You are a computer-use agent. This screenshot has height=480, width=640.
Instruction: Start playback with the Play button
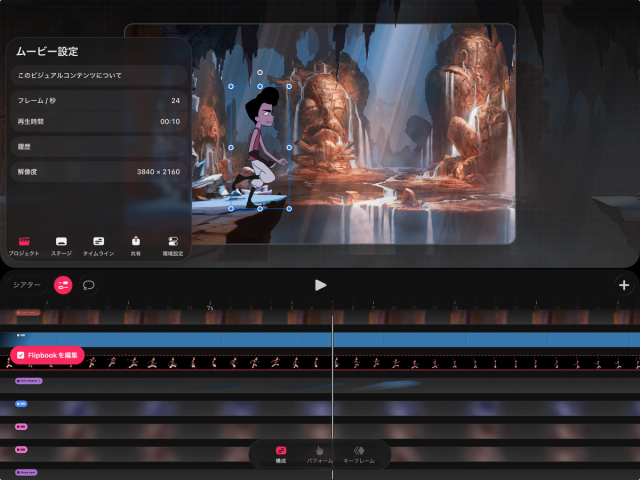point(320,285)
